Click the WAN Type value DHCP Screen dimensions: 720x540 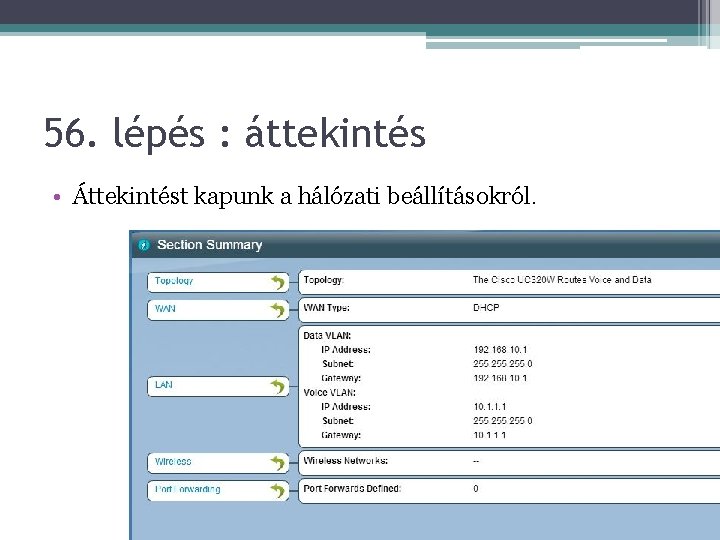tap(486, 308)
